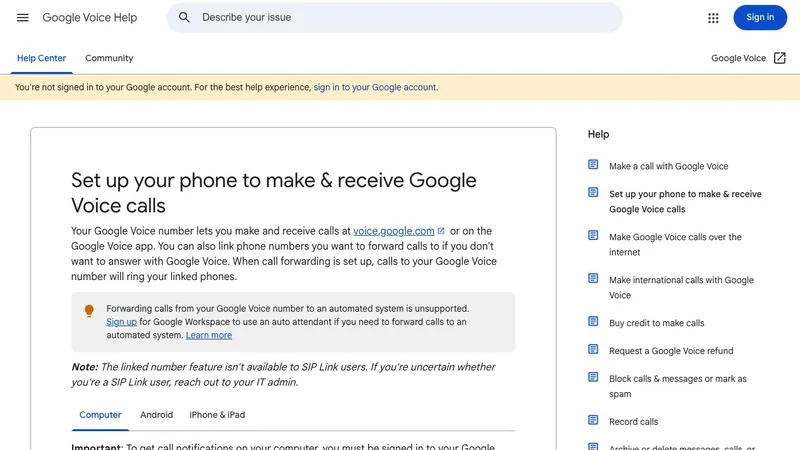This screenshot has height=450, width=800.
Task: Click sign in to your Google account link
Action: tap(376, 87)
